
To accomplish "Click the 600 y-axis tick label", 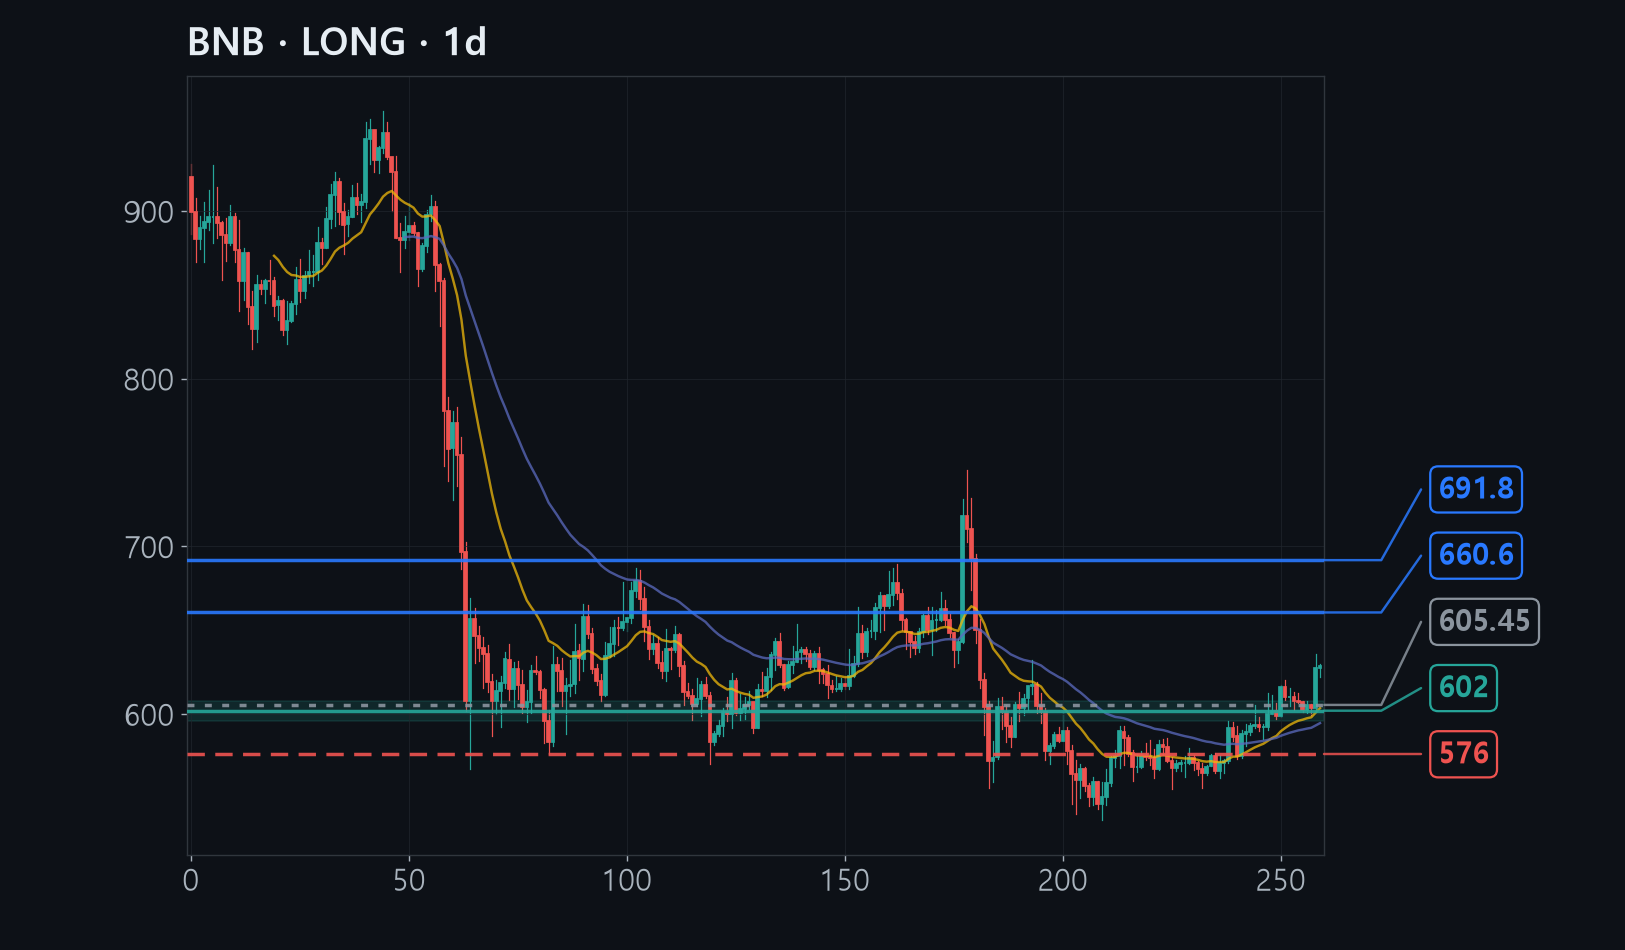I will [148, 716].
